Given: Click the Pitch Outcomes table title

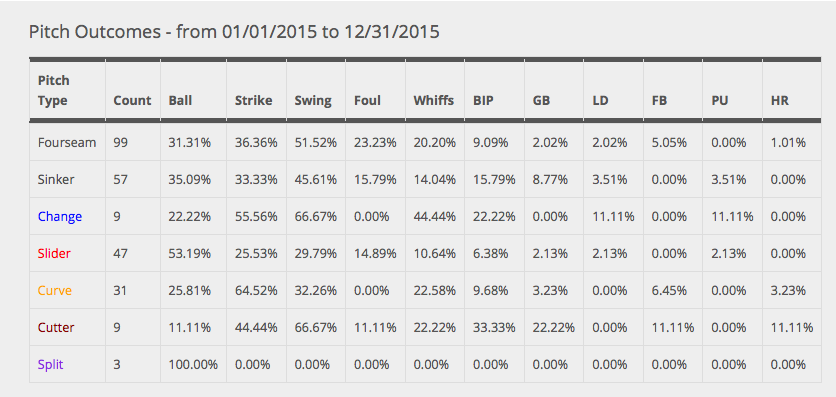Looking at the screenshot, I should pos(234,32).
